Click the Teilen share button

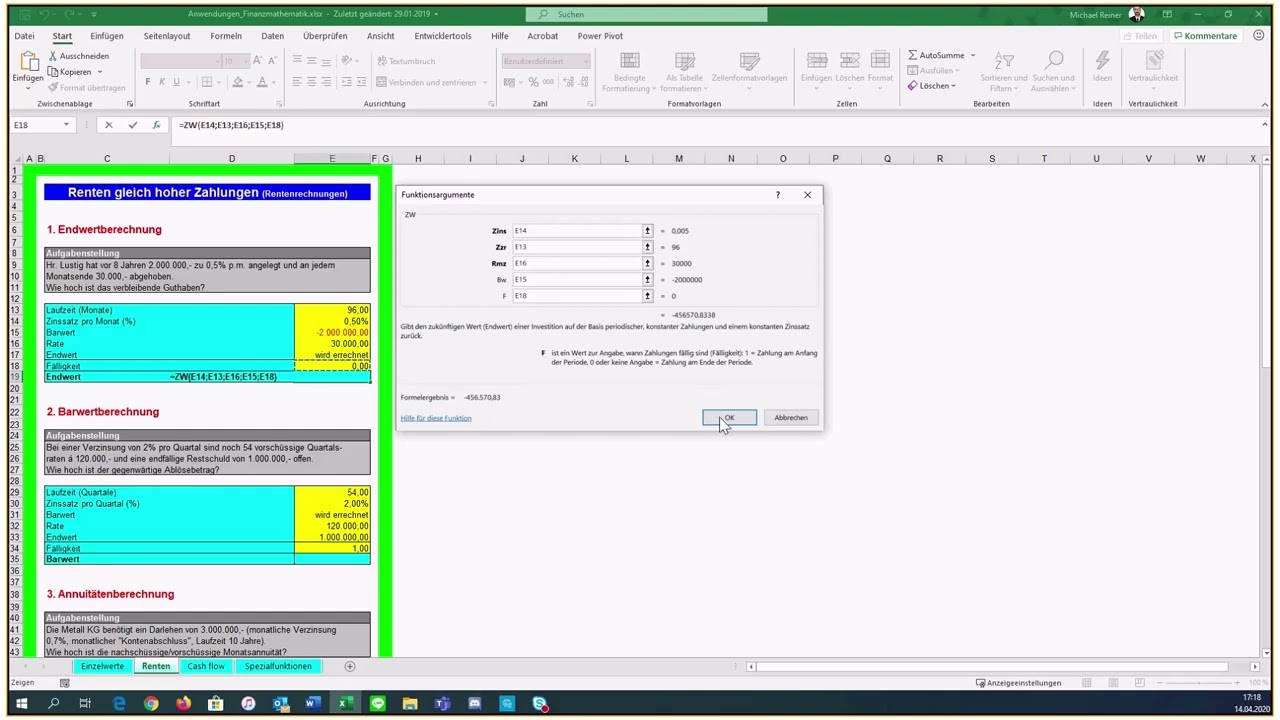click(1139, 36)
